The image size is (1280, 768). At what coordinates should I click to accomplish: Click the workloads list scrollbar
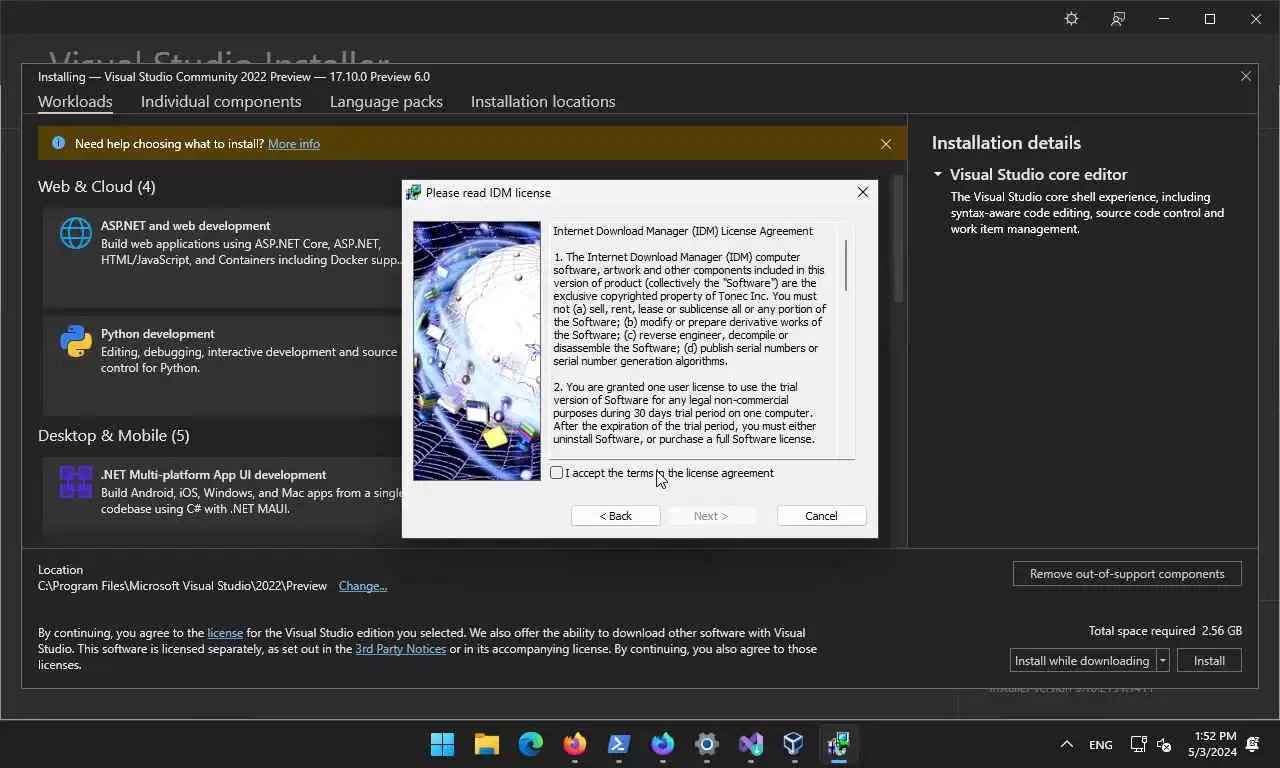[x=898, y=240]
